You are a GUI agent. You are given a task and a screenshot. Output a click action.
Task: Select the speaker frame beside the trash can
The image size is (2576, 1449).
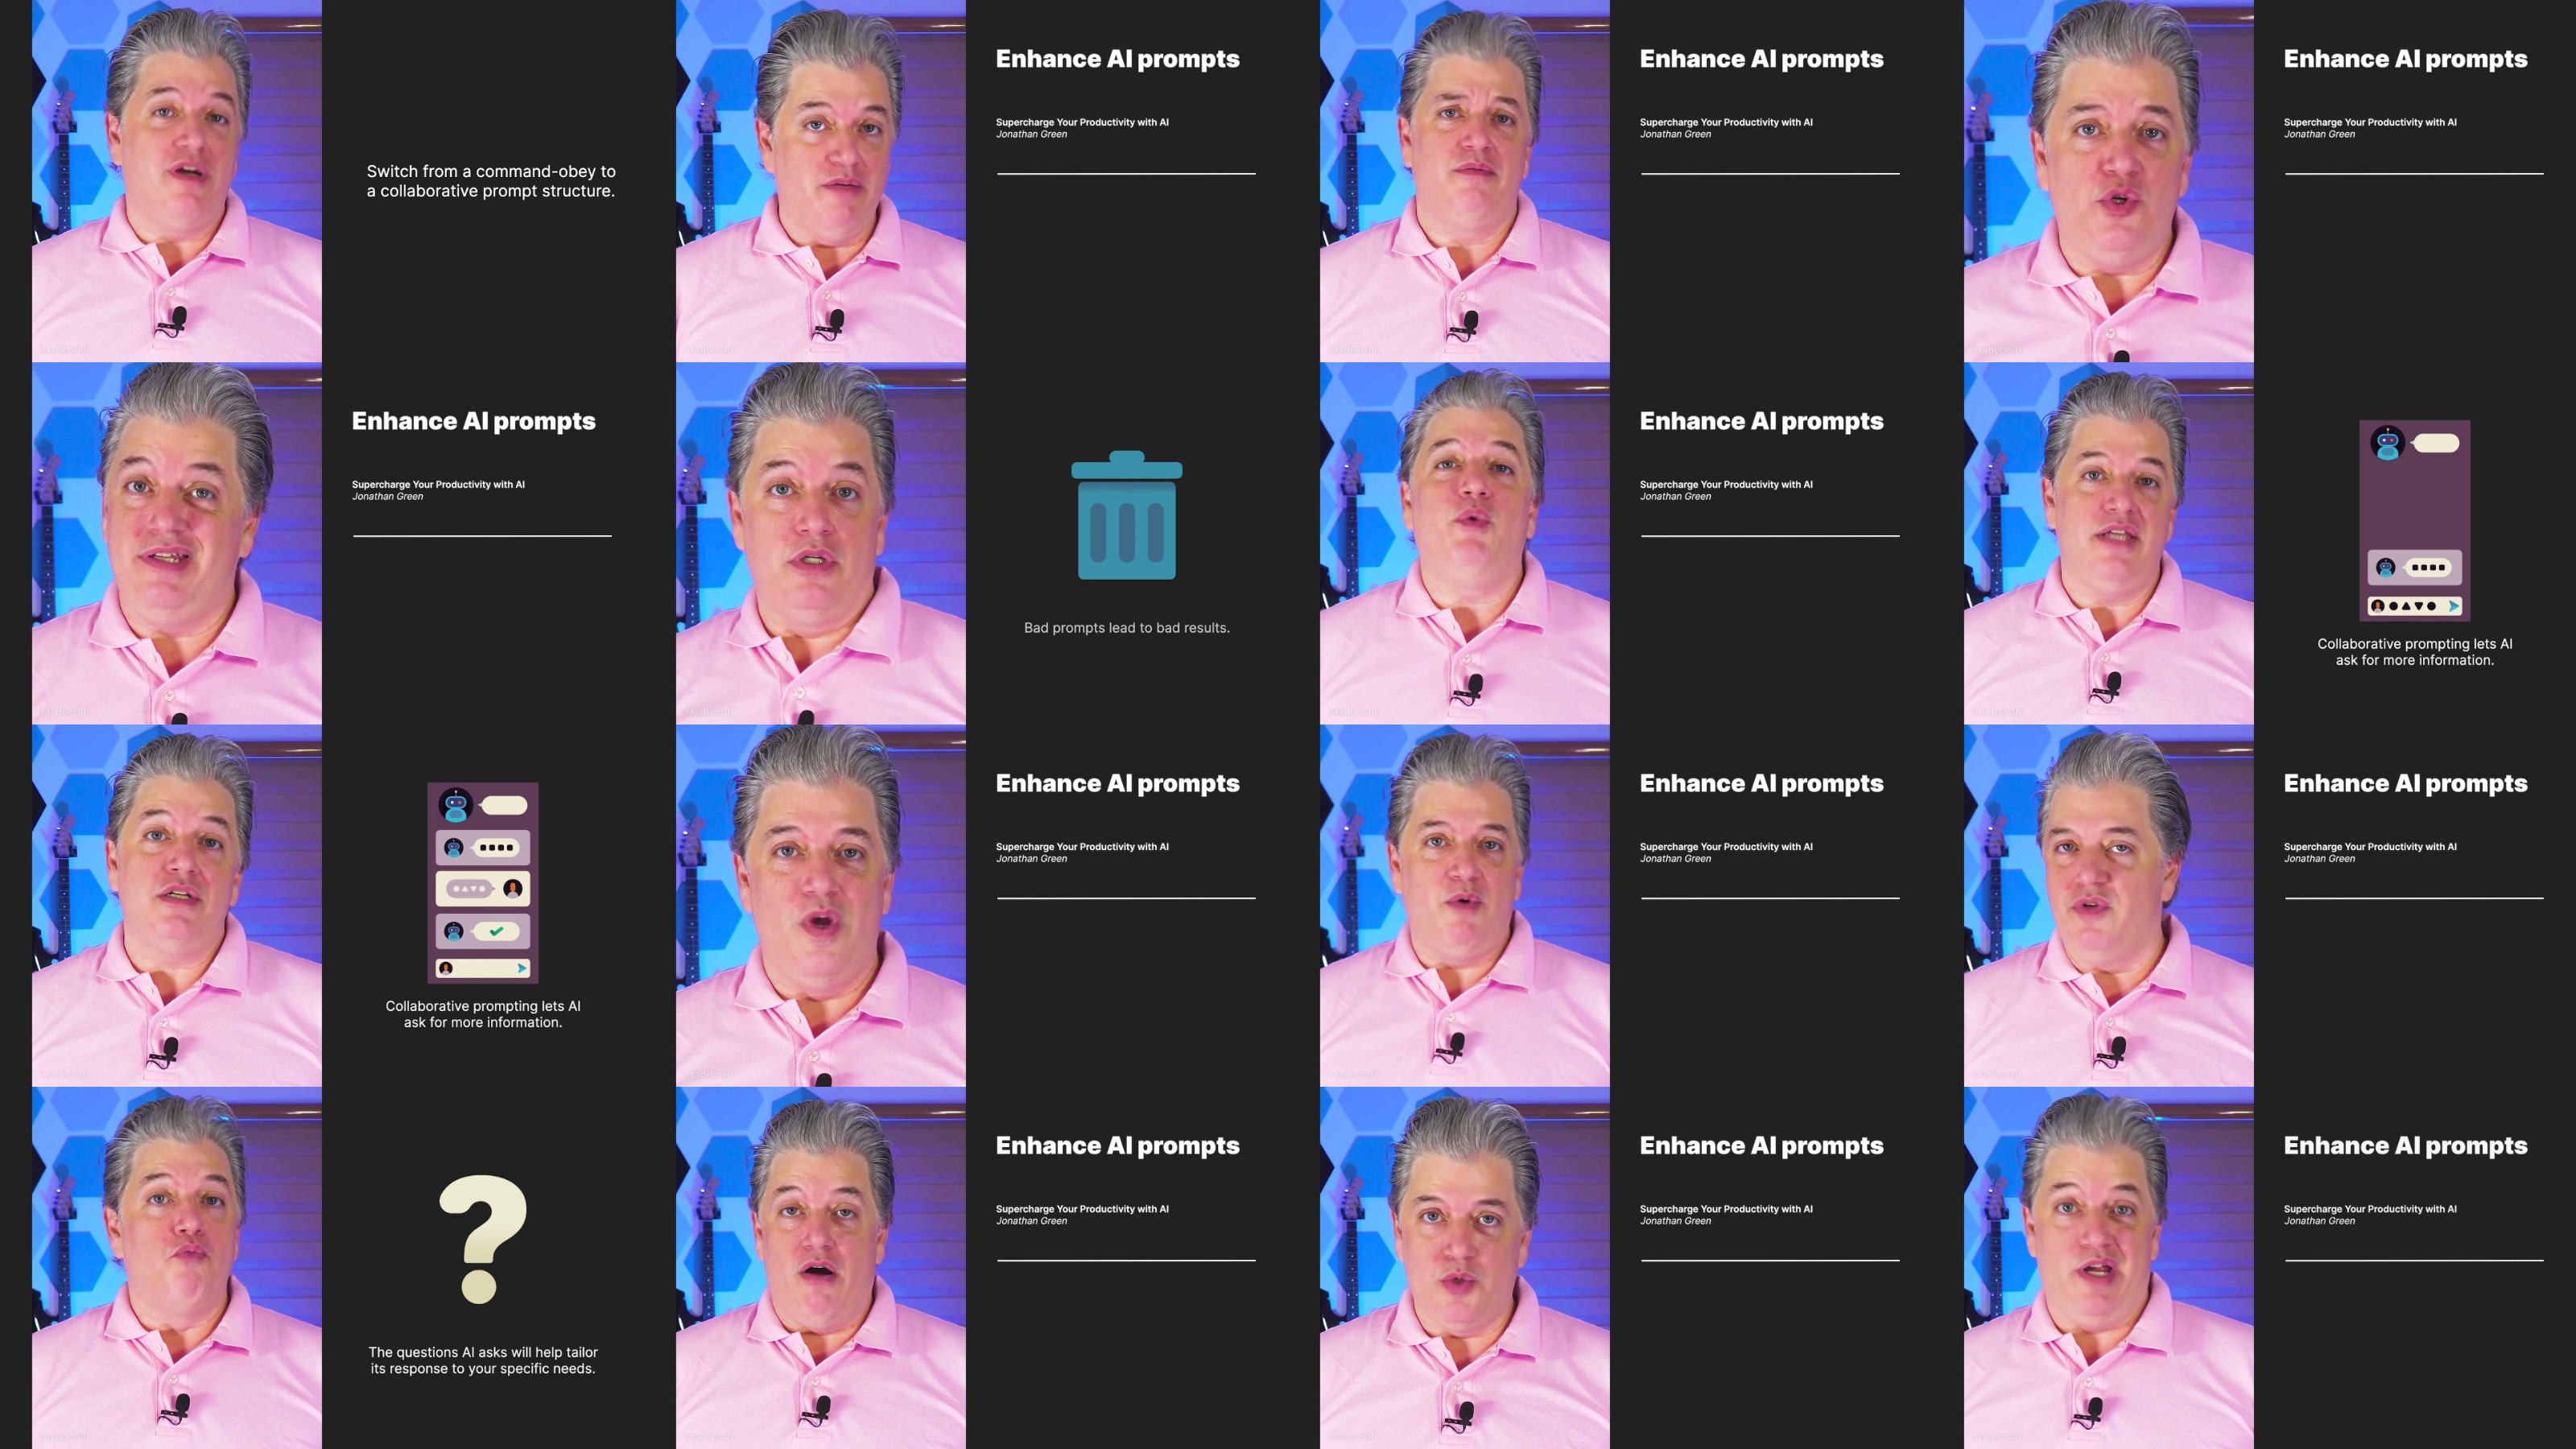820,543
